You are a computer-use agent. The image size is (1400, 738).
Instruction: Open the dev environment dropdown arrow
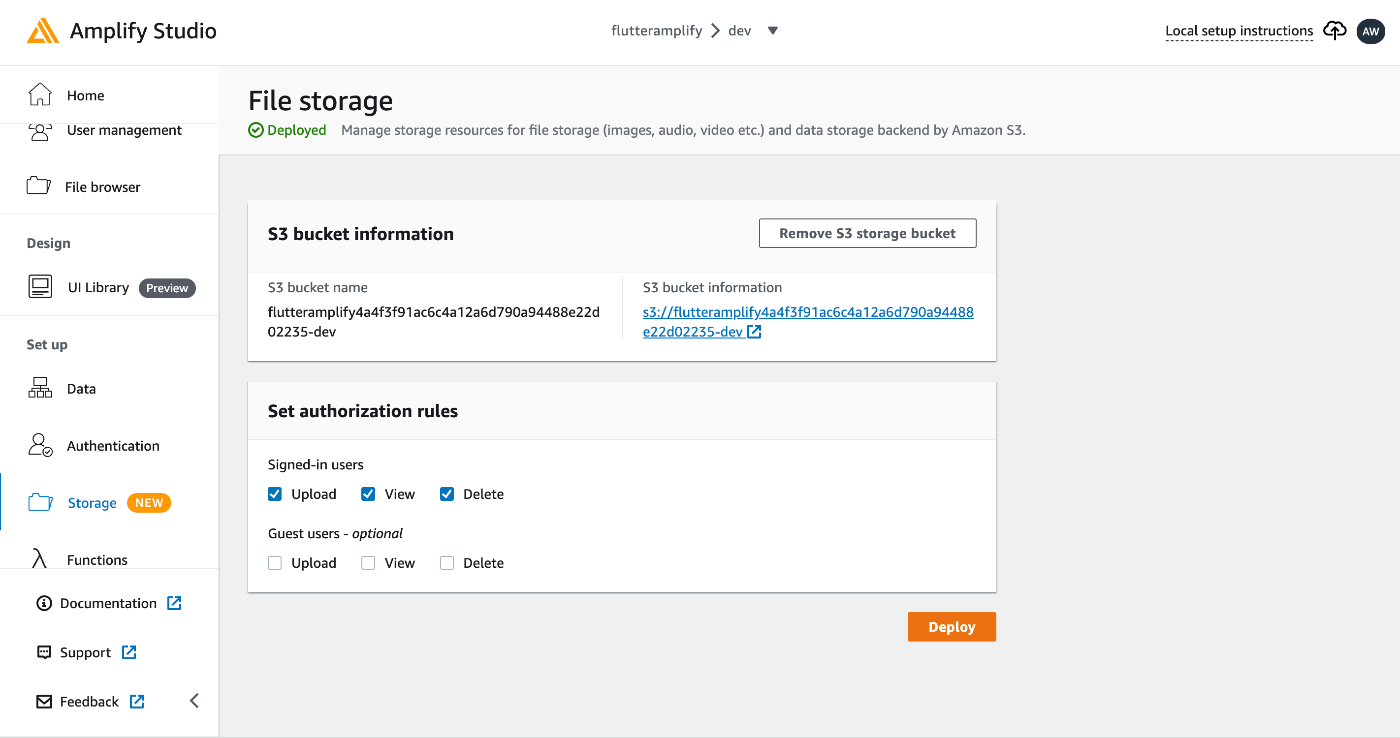(x=772, y=31)
